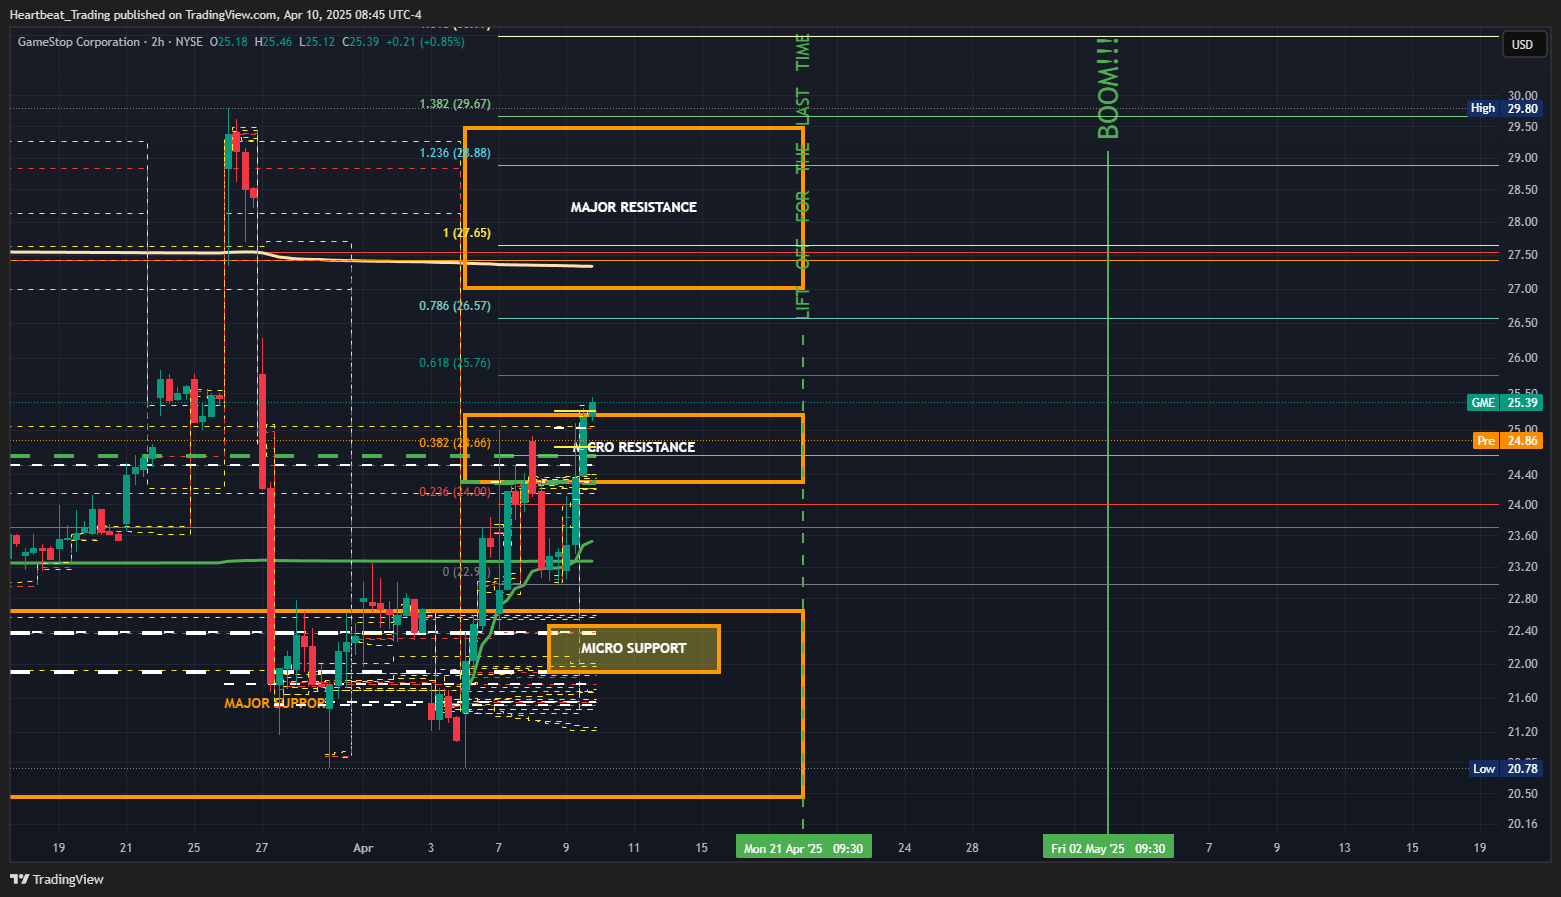This screenshot has width=1561, height=897.
Task: Click the 11 date on the time axis
Action: (x=634, y=848)
